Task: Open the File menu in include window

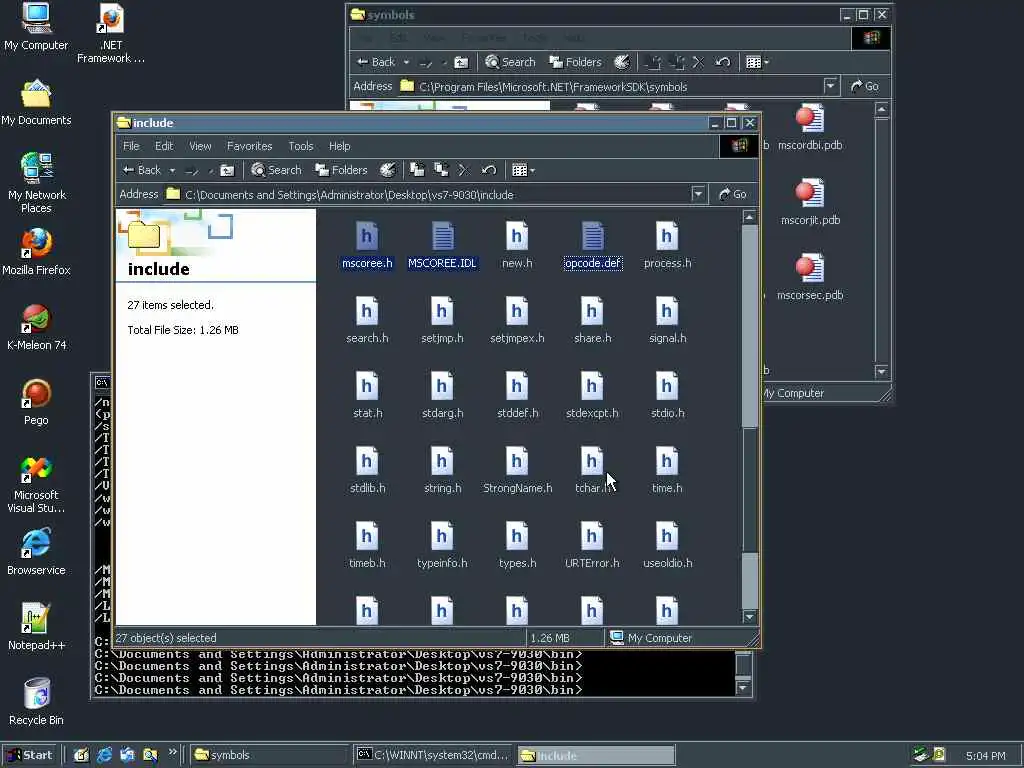Action: (x=131, y=146)
